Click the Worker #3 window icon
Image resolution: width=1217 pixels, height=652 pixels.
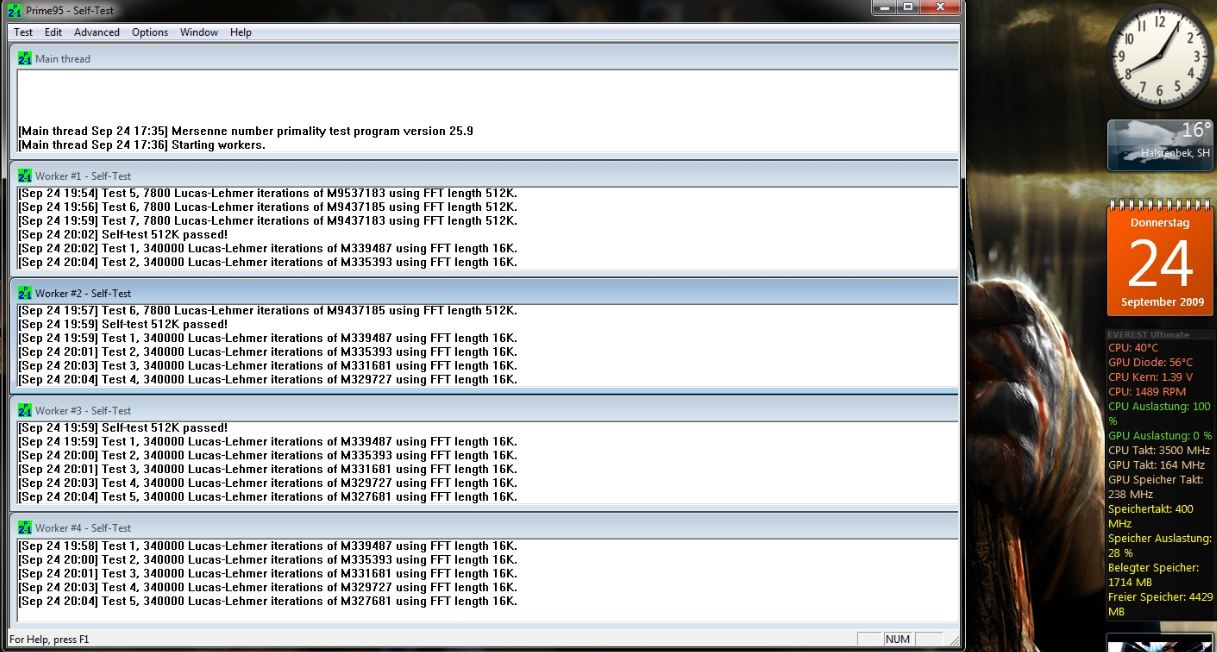click(x=25, y=410)
